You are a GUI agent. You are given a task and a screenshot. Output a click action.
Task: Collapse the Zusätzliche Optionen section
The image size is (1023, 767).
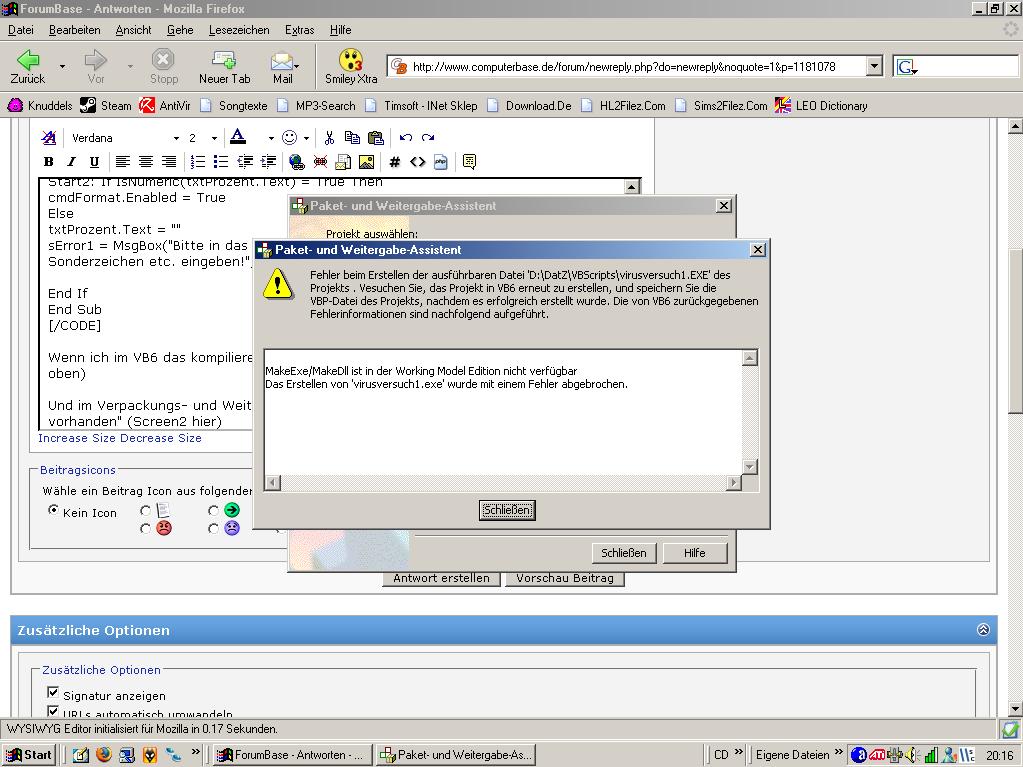[x=983, y=629]
